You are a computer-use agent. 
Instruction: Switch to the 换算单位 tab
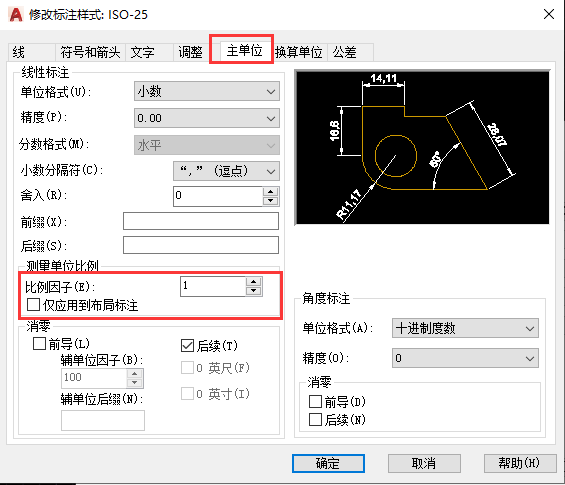coord(299,52)
